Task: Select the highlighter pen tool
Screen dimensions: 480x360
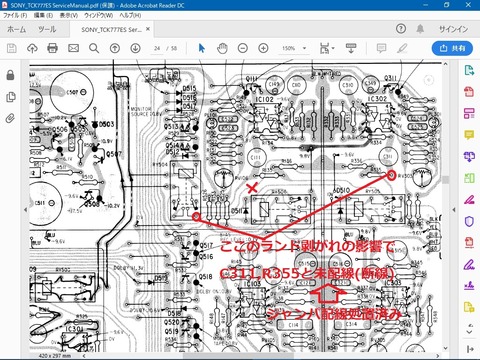Action: (402, 49)
